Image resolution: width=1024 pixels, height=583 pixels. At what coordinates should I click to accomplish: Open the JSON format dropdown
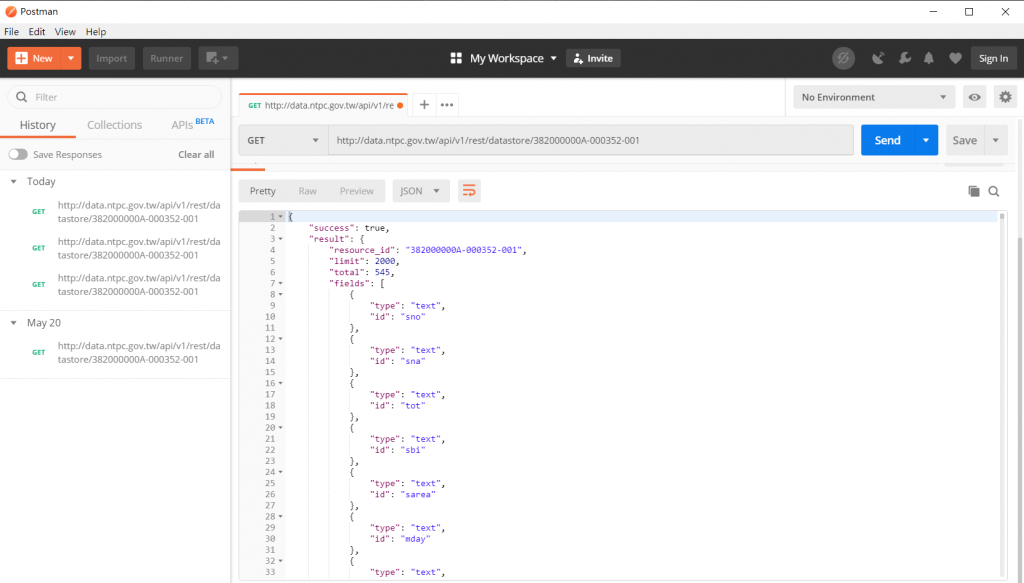click(421, 191)
